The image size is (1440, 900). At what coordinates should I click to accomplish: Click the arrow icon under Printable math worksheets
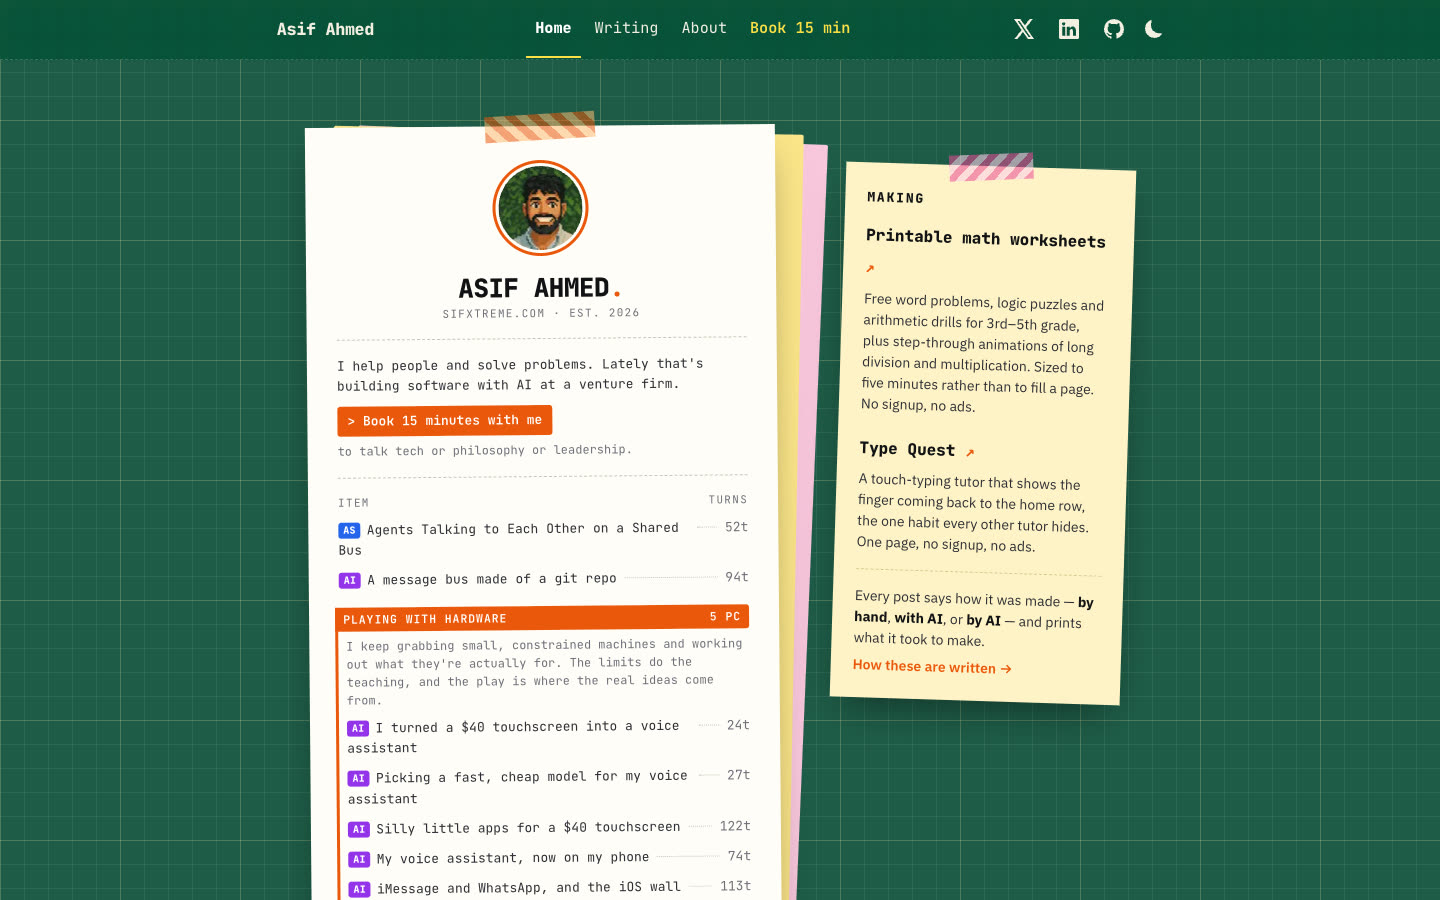[870, 268]
